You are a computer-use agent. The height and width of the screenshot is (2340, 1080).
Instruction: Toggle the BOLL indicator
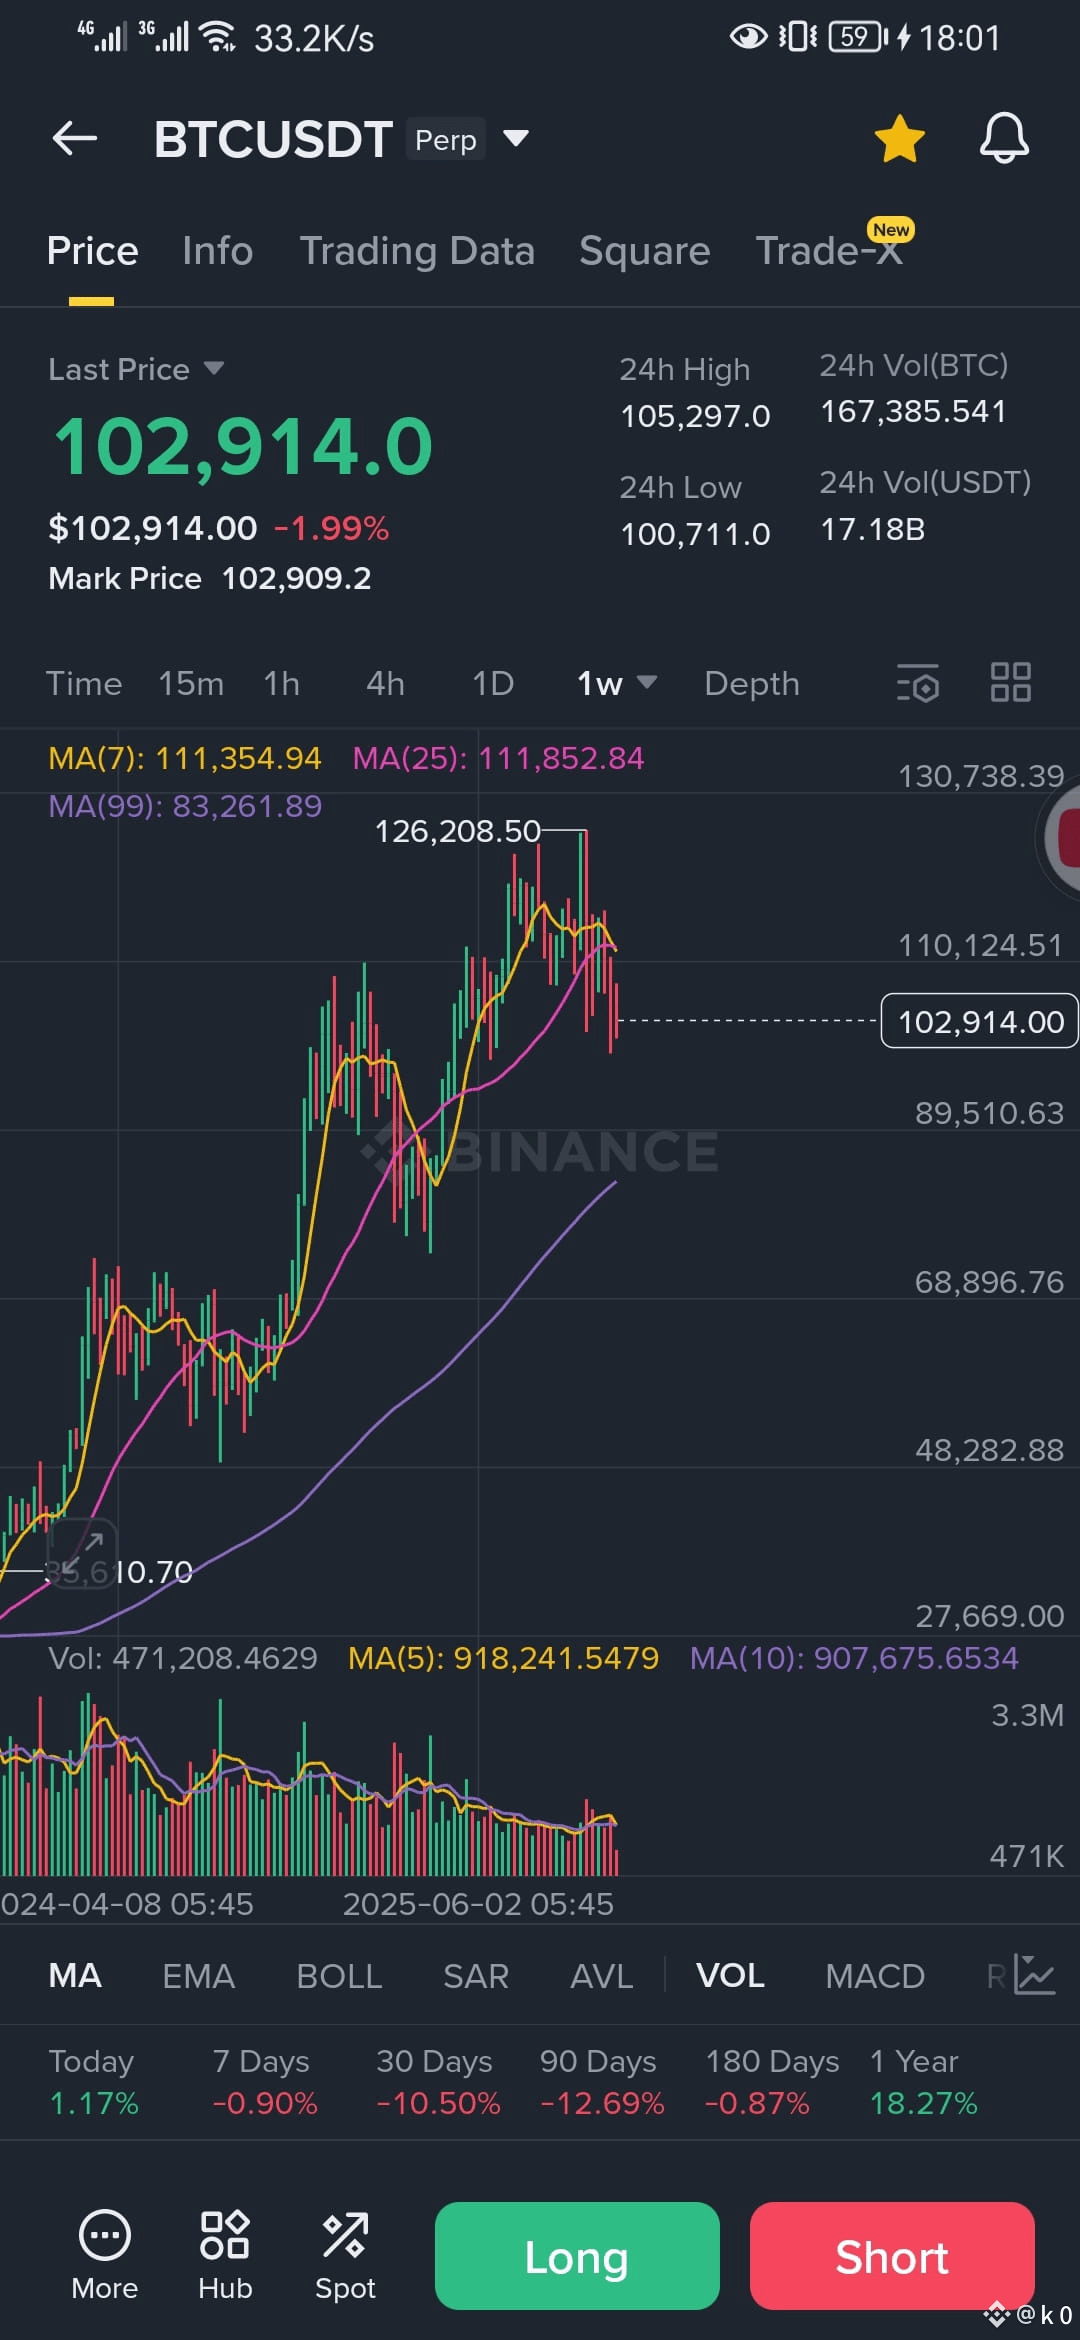point(339,1976)
